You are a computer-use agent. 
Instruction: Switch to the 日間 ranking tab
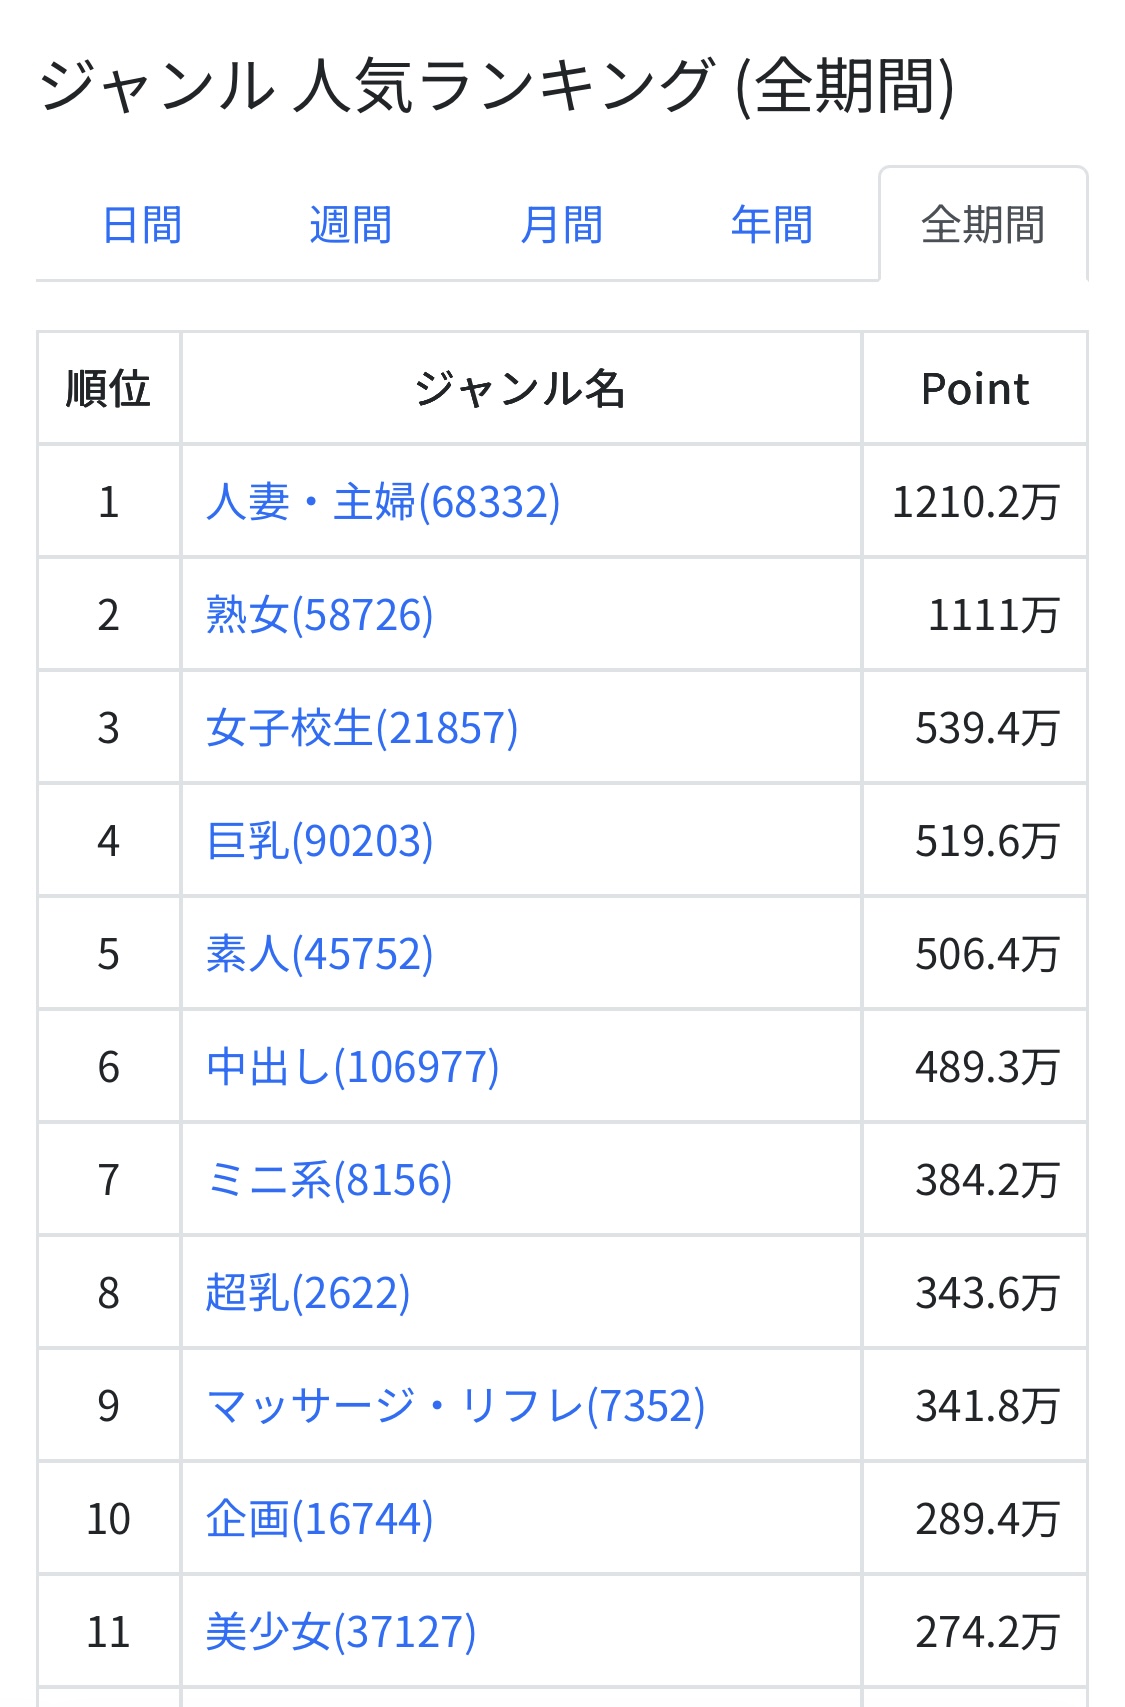tap(142, 225)
